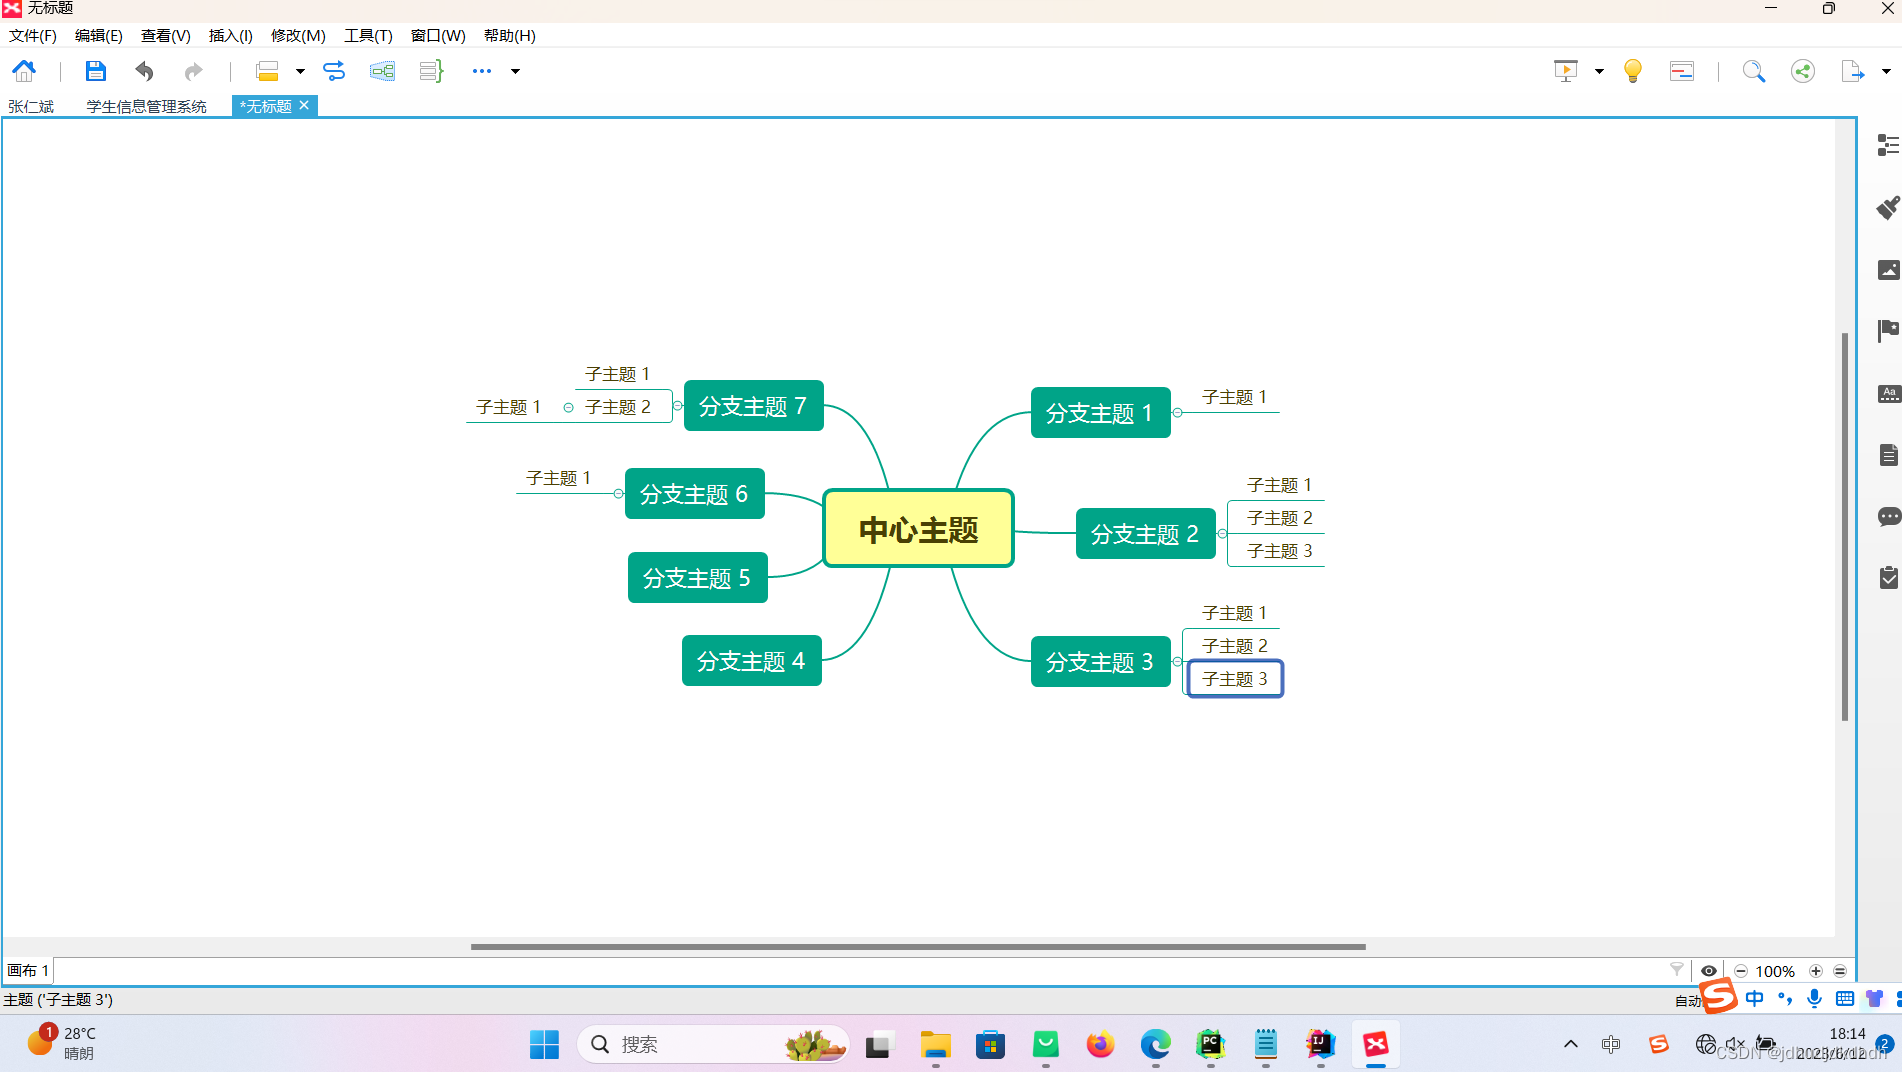Select the 中心主题 node
The height and width of the screenshot is (1072, 1902).
click(x=918, y=529)
